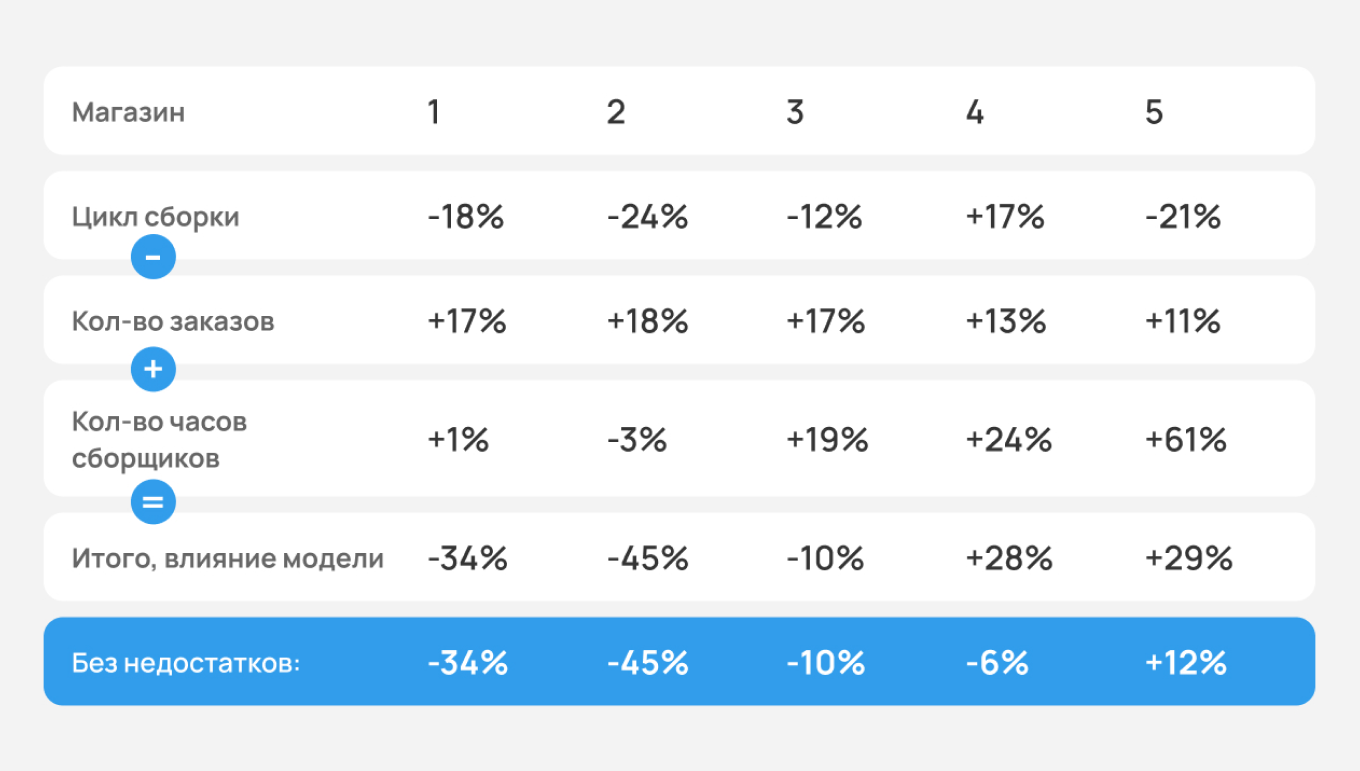Click the blue equals circle icon
Viewport: 1360px width, 771px height.
[x=153, y=502]
